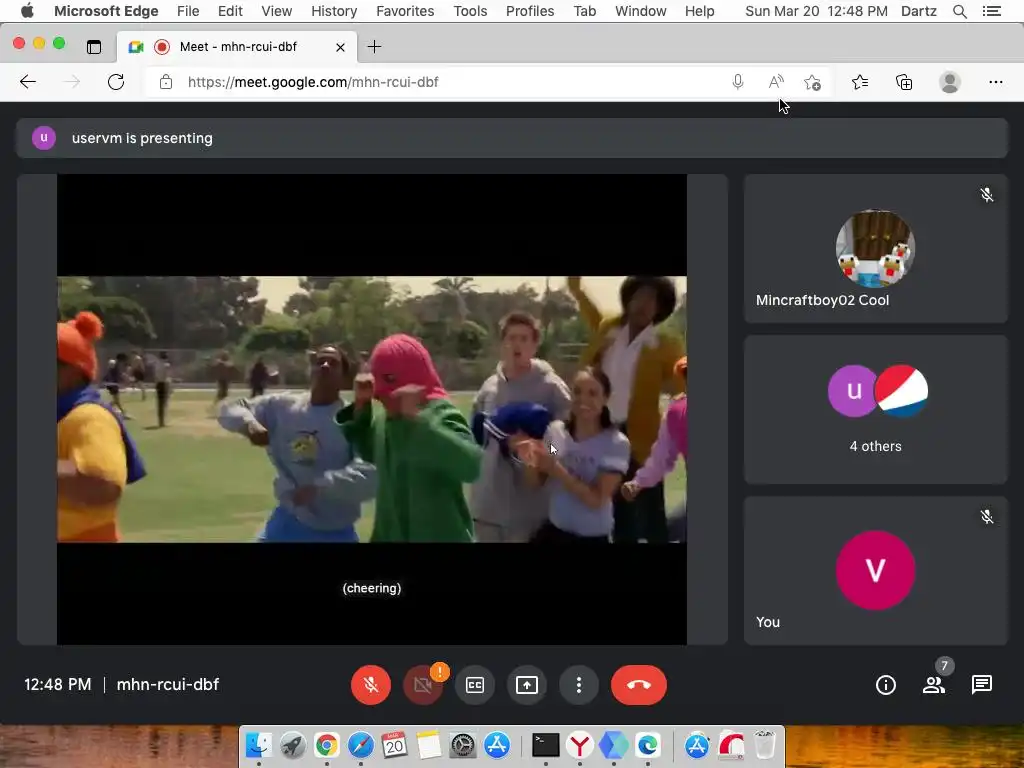Open the Window menu

[x=641, y=11]
